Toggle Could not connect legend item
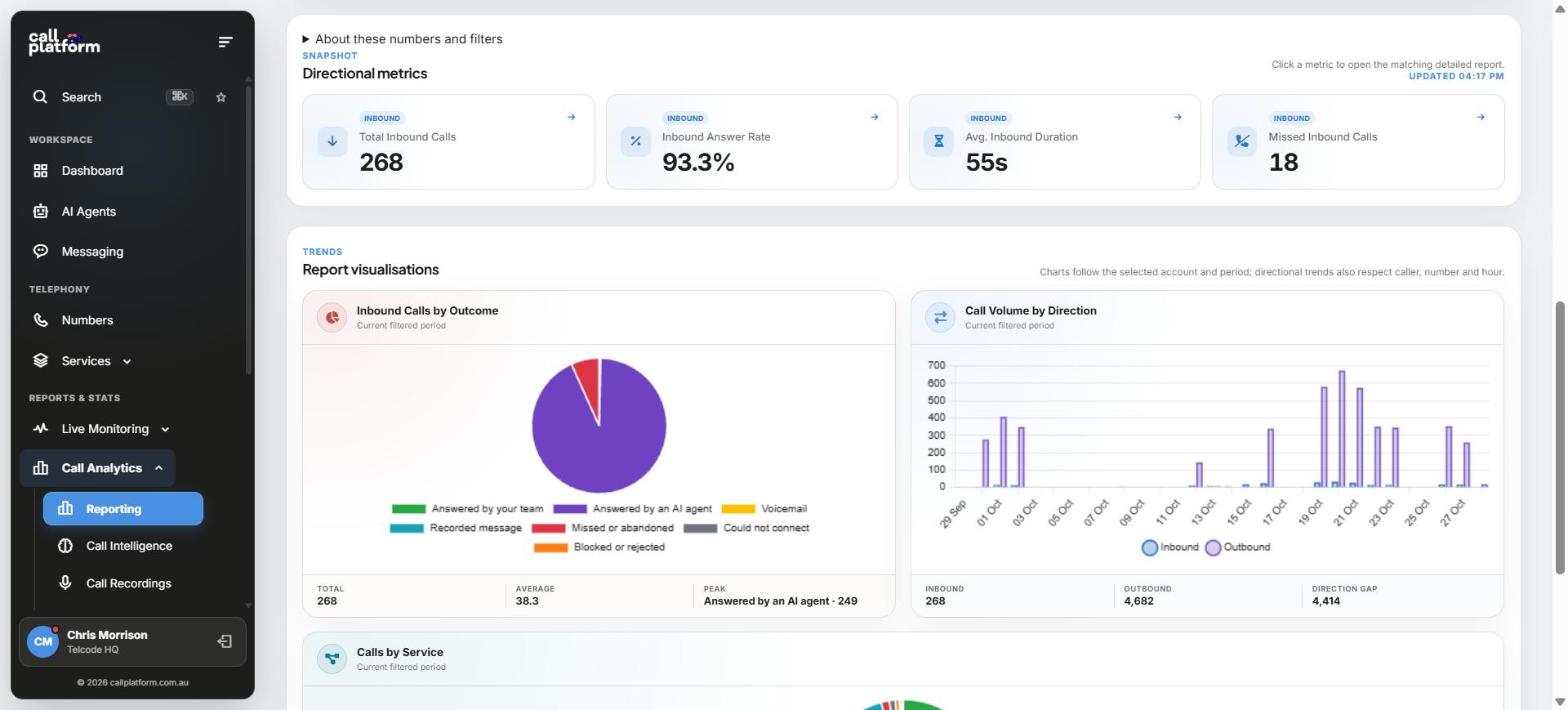This screenshot has width=1568, height=710. point(747,528)
